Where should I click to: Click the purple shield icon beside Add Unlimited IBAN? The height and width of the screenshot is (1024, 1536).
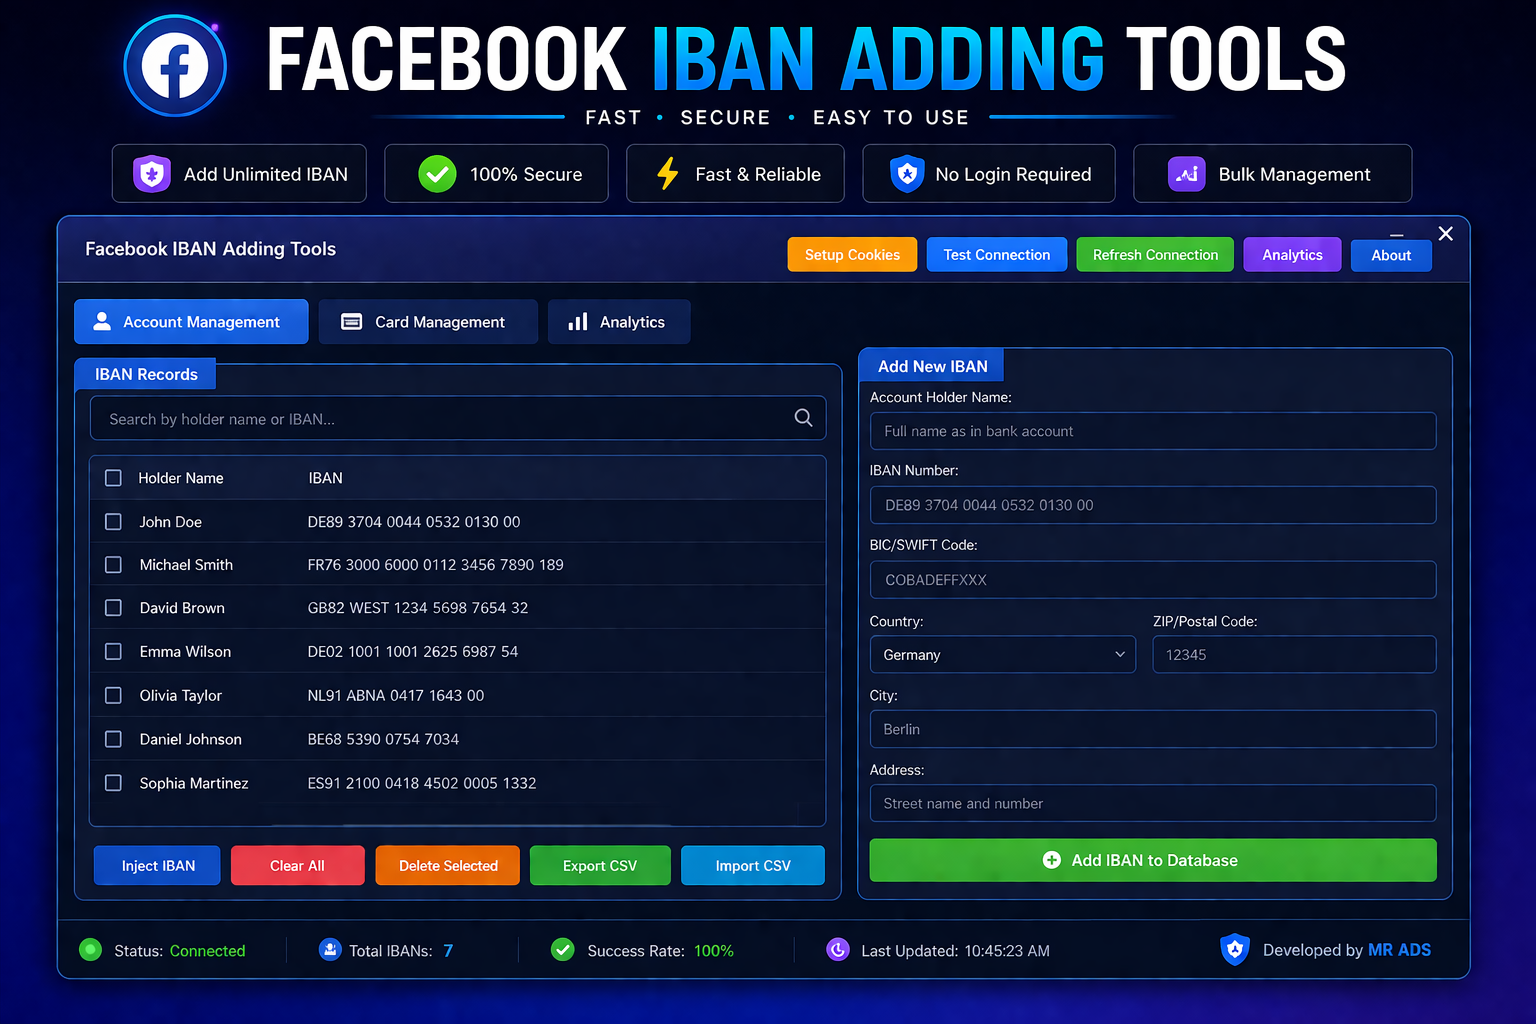click(x=152, y=174)
